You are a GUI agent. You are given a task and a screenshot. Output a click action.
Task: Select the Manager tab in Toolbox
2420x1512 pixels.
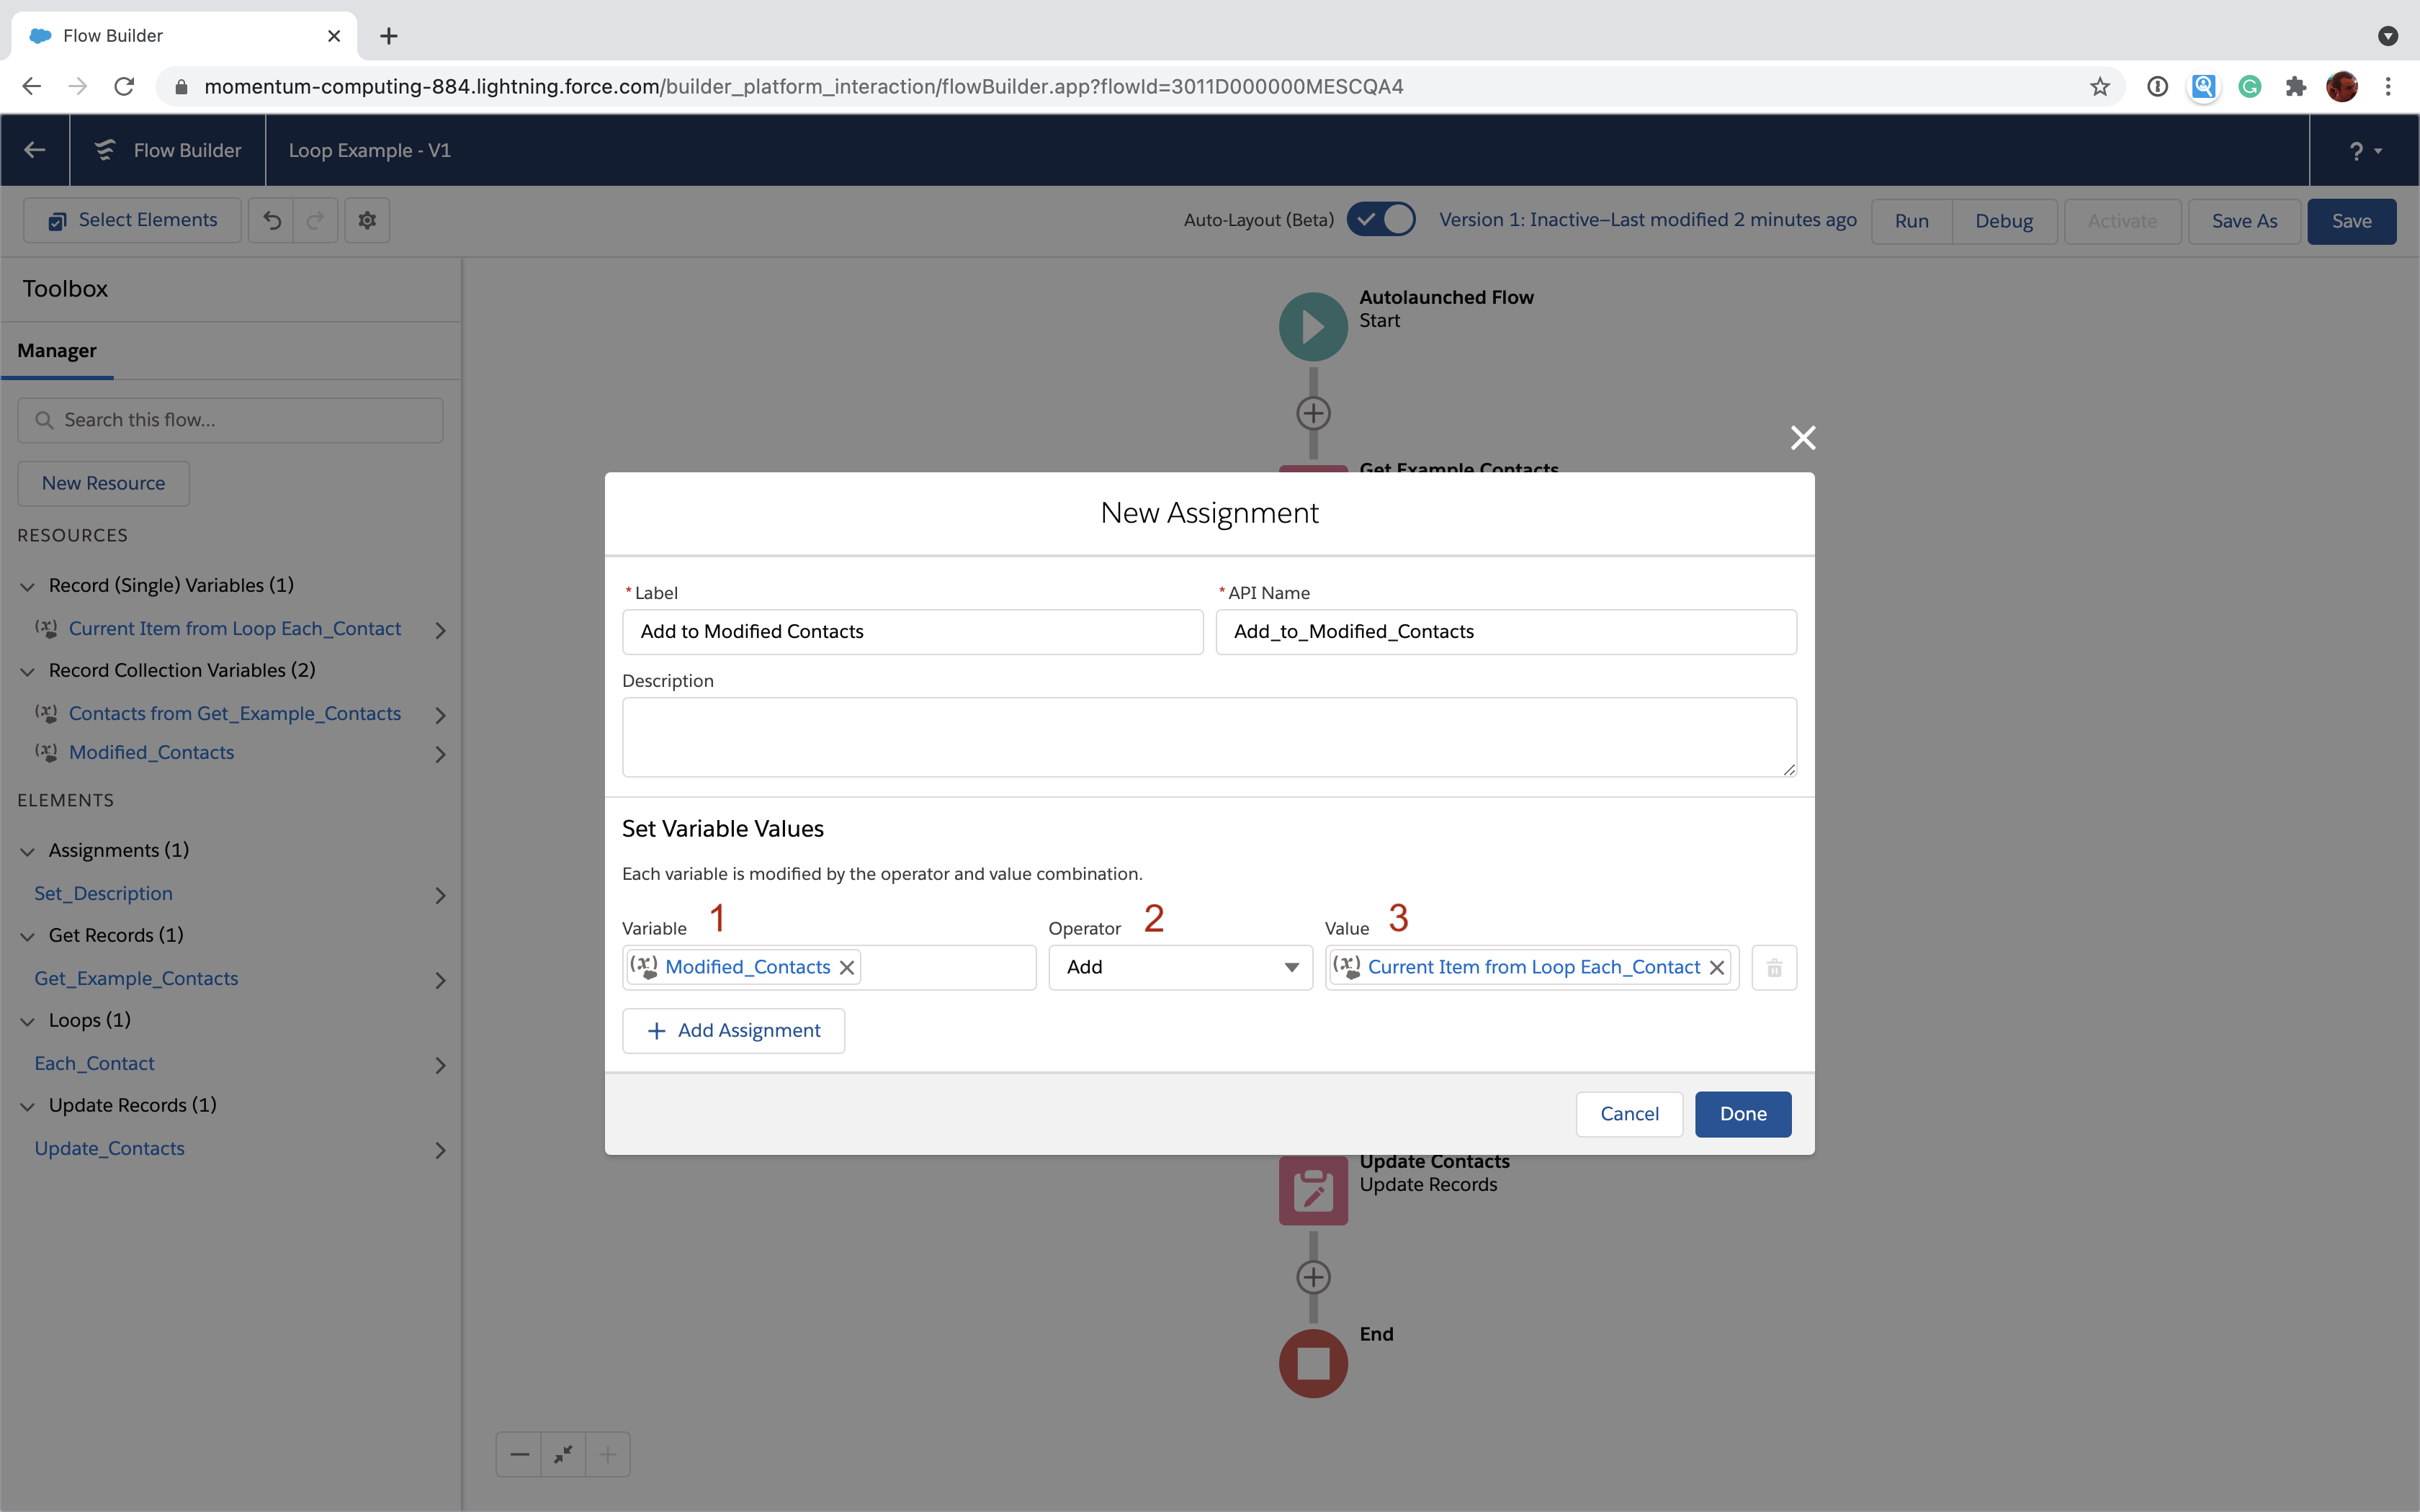point(58,348)
